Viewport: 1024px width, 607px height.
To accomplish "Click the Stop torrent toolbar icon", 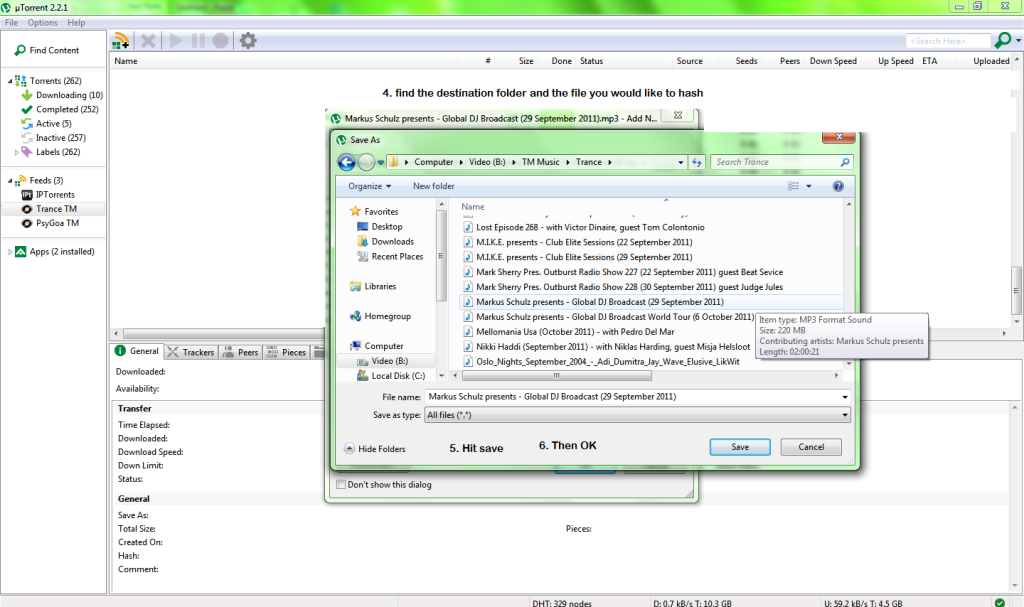I will click(221, 41).
